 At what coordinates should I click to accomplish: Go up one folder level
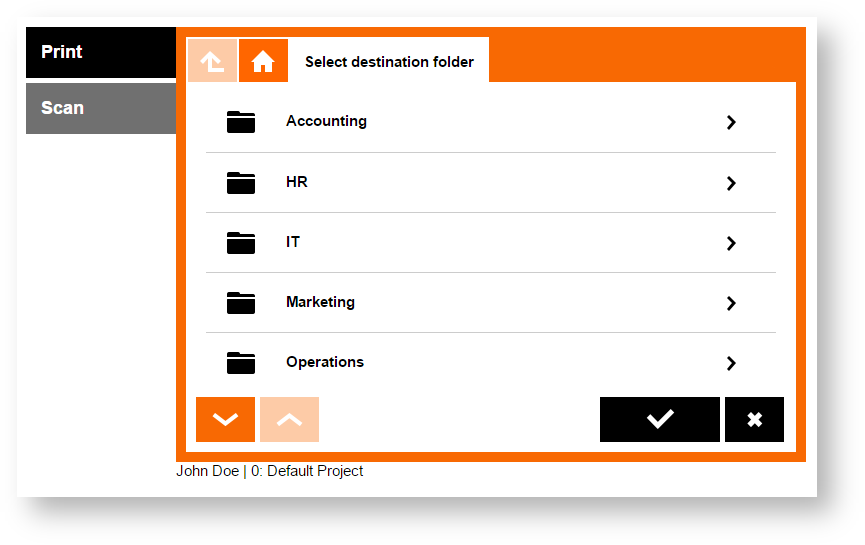point(212,61)
